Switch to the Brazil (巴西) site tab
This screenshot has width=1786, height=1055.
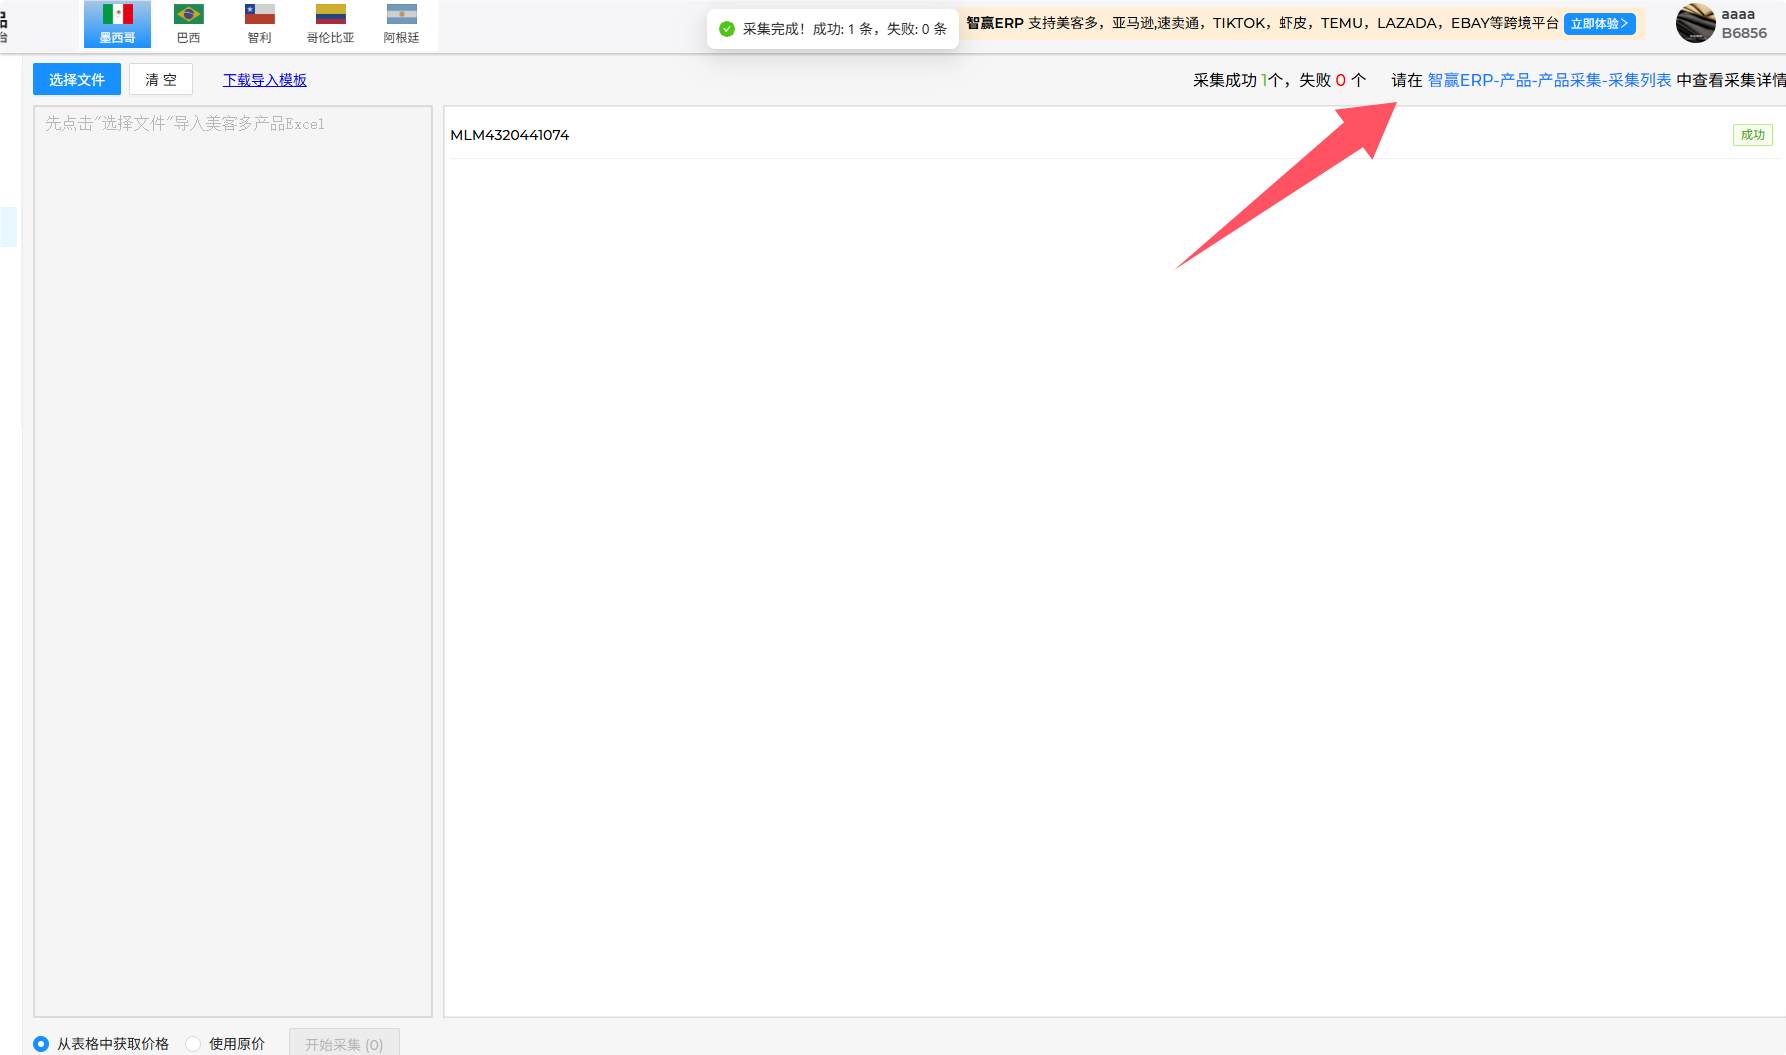click(188, 24)
